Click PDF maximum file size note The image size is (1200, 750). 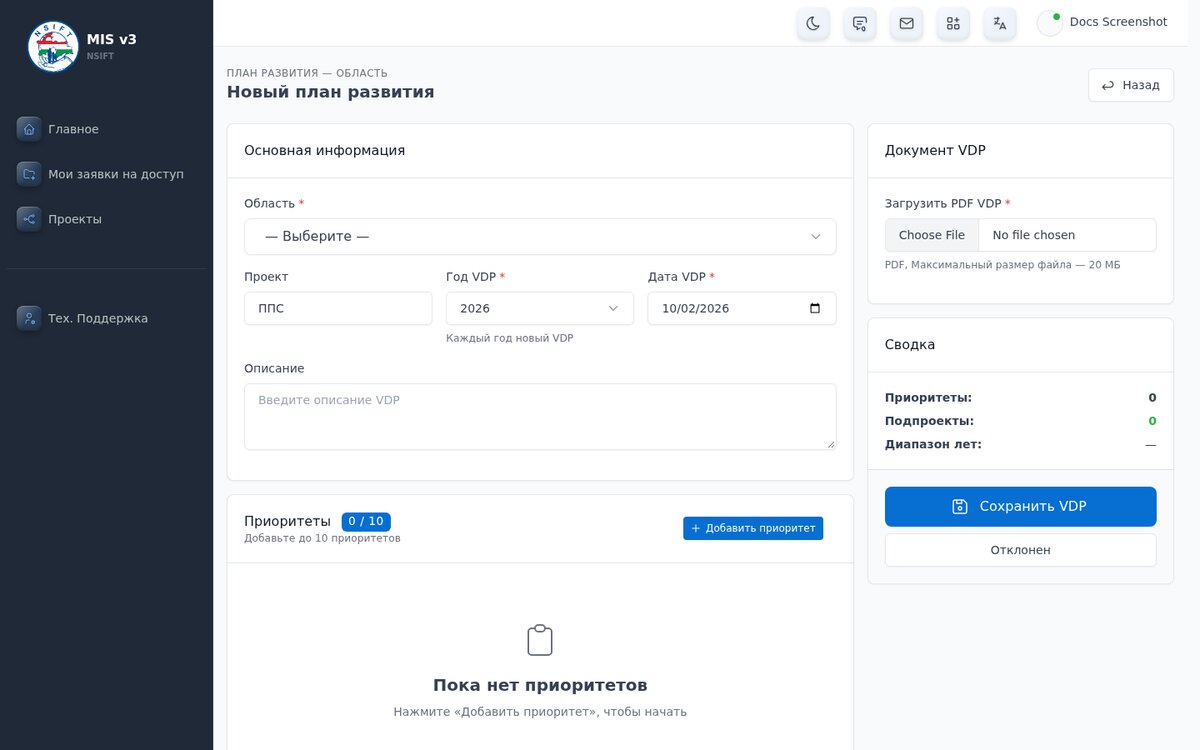pos(1002,265)
